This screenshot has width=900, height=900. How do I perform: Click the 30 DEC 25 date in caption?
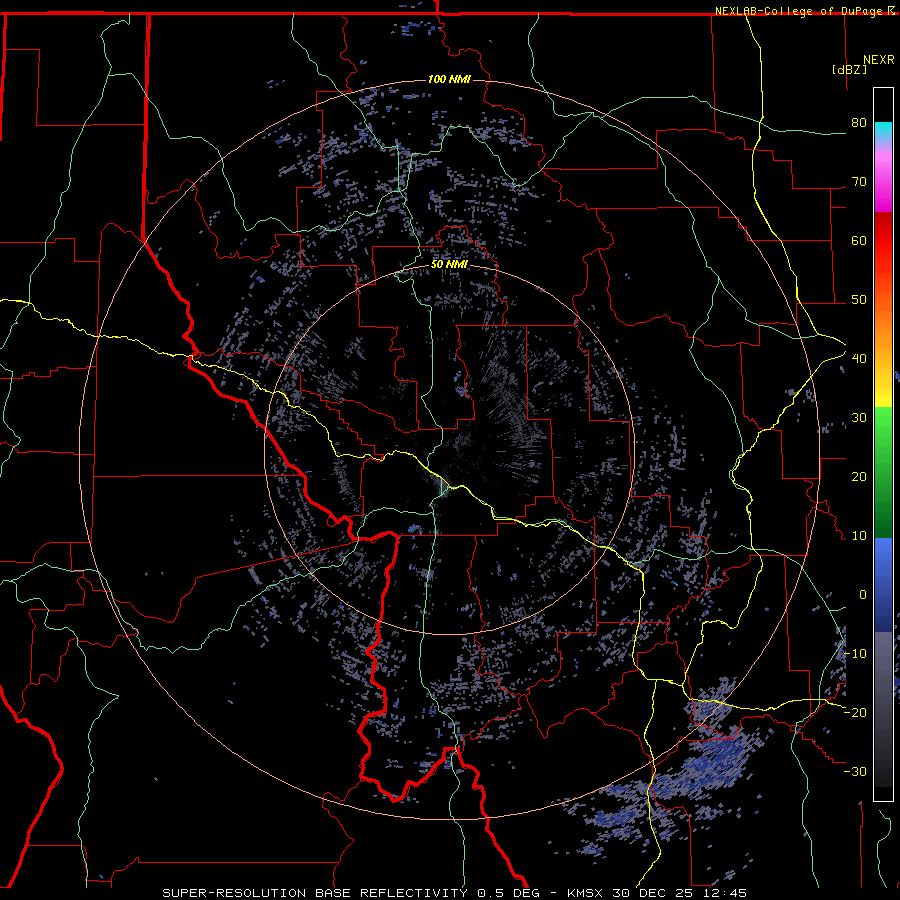click(654, 893)
